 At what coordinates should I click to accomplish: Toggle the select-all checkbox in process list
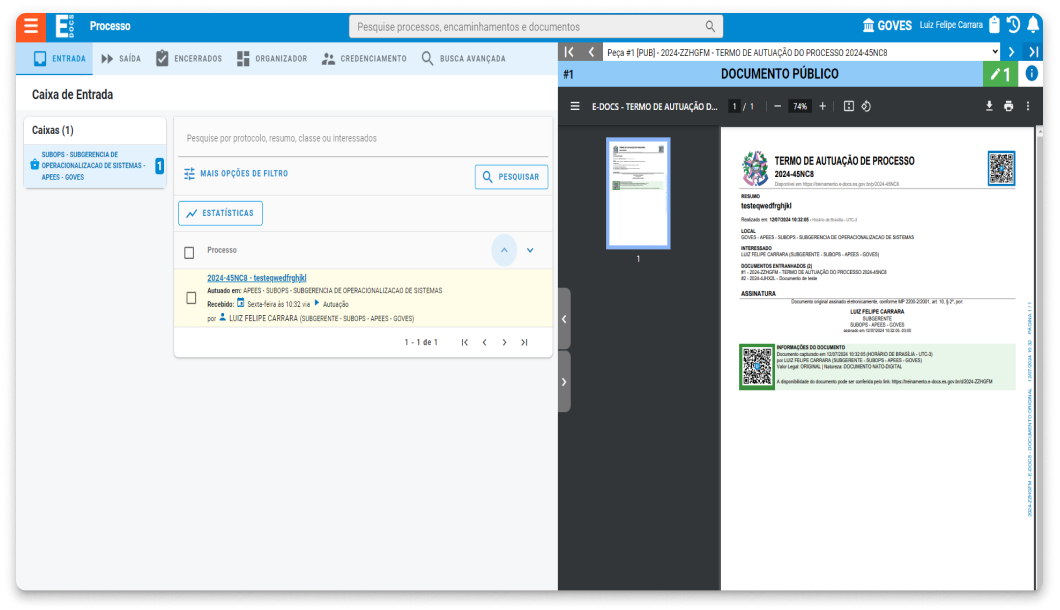click(189, 251)
